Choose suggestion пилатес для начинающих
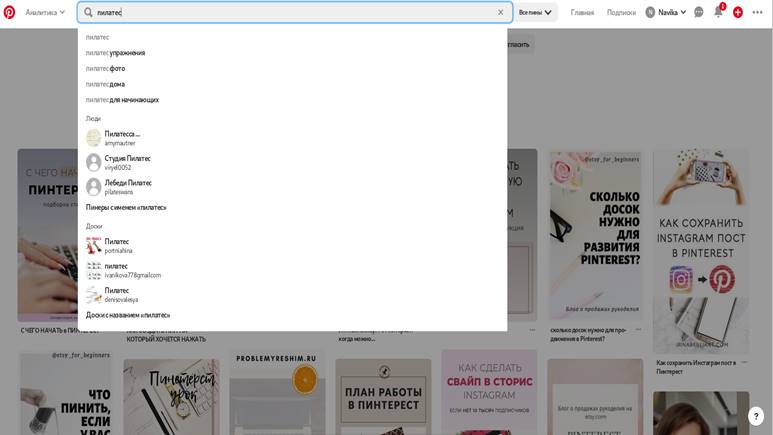The width and height of the screenshot is (773, 435). pos(122,100)
